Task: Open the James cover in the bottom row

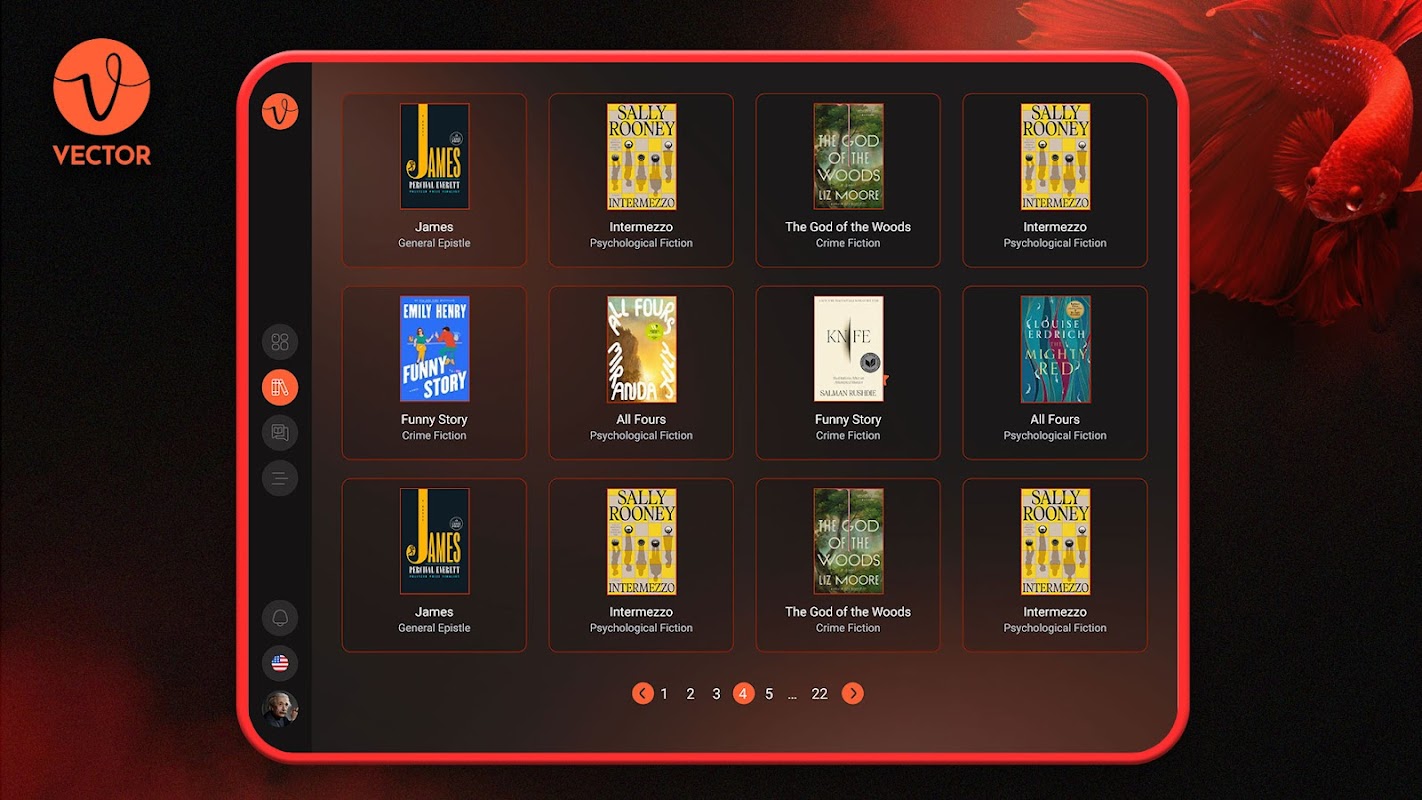Action: tap(435, 541)
